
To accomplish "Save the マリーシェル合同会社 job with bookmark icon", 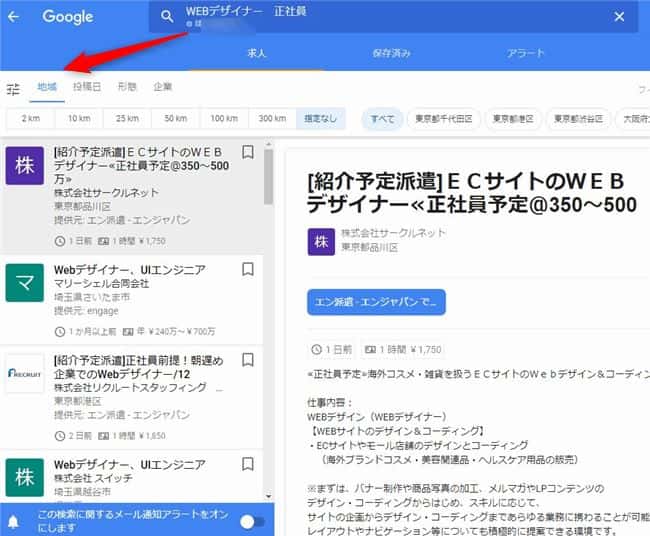I will point(248,269).
